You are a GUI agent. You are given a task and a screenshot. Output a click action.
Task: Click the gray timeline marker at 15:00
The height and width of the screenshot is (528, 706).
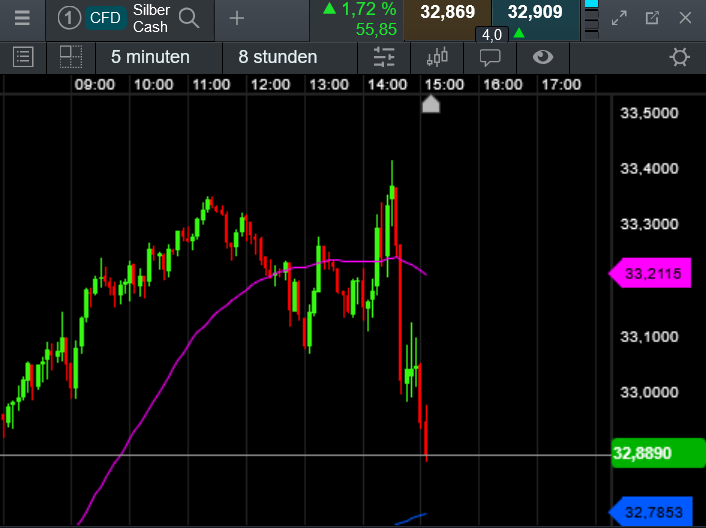point(431,104)
